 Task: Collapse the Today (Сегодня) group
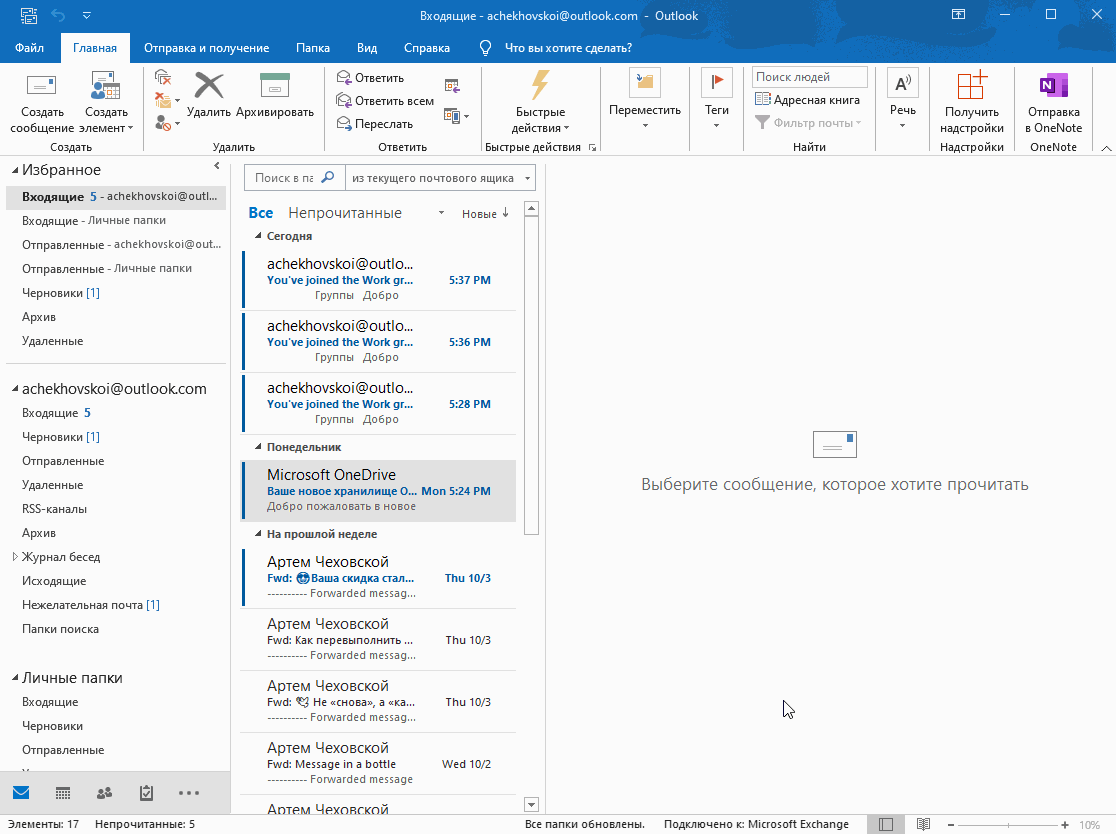click(258, 236)
